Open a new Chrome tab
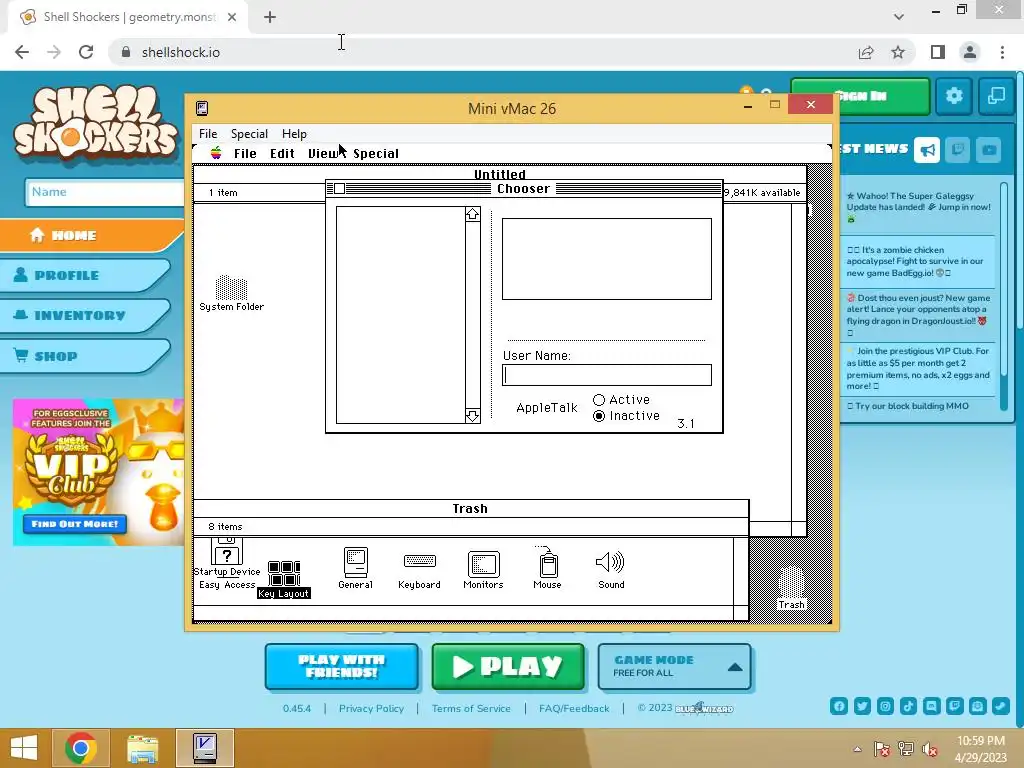Image resolution: width=1024 pixels, height=768 pixels. pos(270,17)
